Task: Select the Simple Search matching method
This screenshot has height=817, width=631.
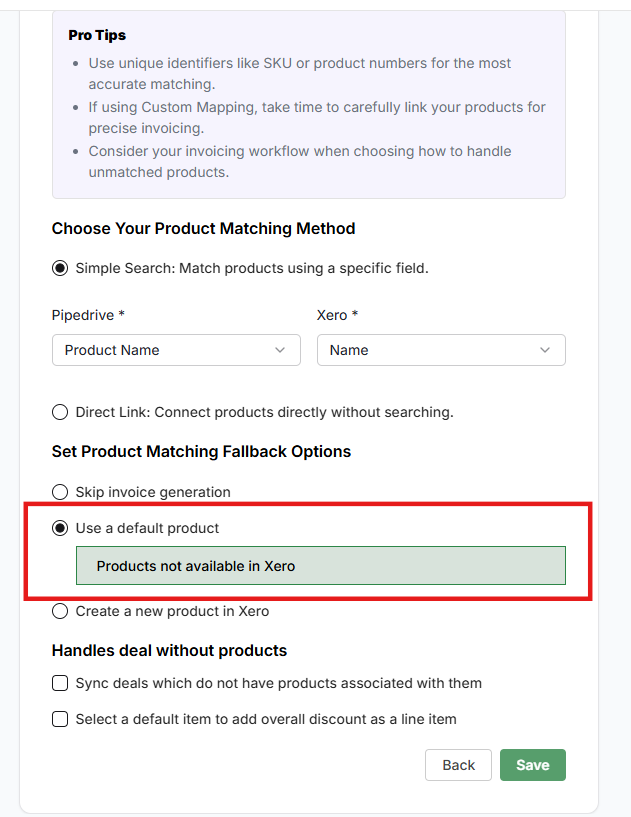Action: point(60,268)
